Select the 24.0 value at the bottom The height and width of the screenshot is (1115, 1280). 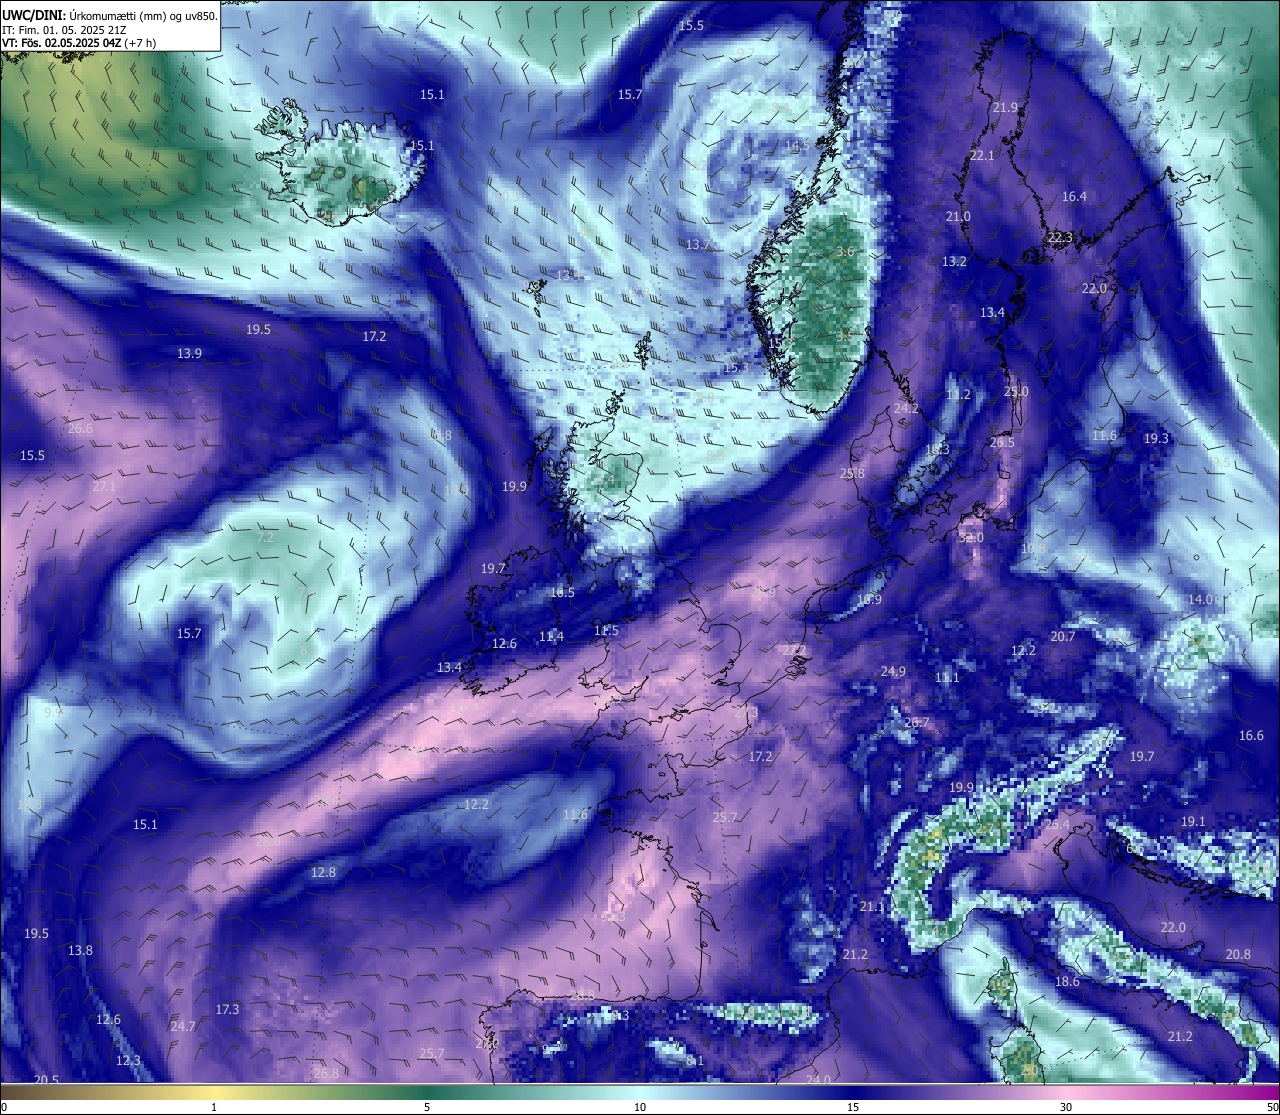(x=819, y=1079)
